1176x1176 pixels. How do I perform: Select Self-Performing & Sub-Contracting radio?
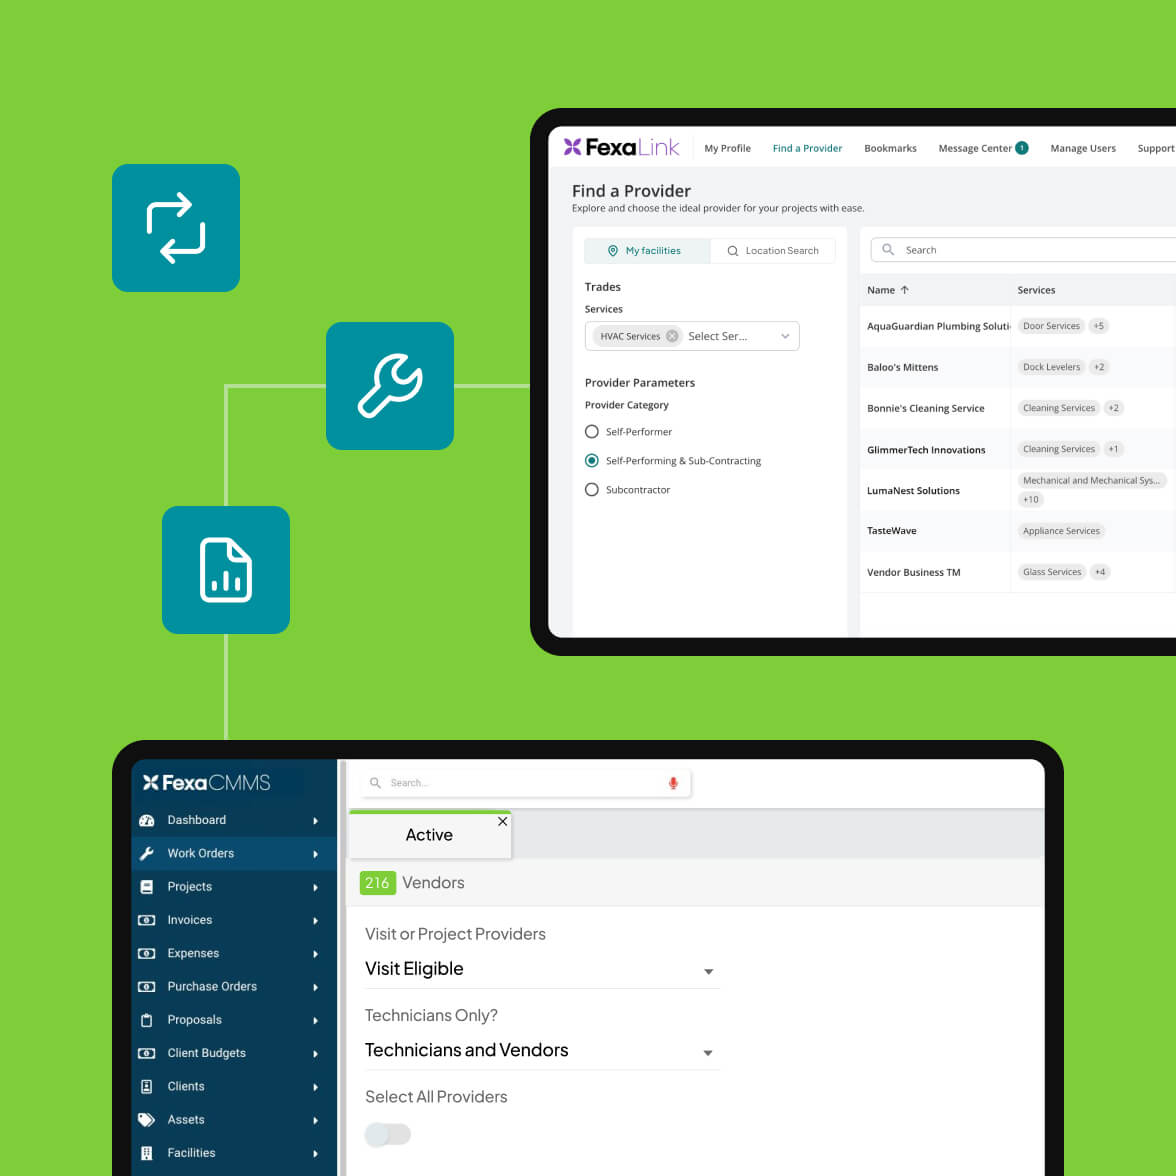[592, 460]
